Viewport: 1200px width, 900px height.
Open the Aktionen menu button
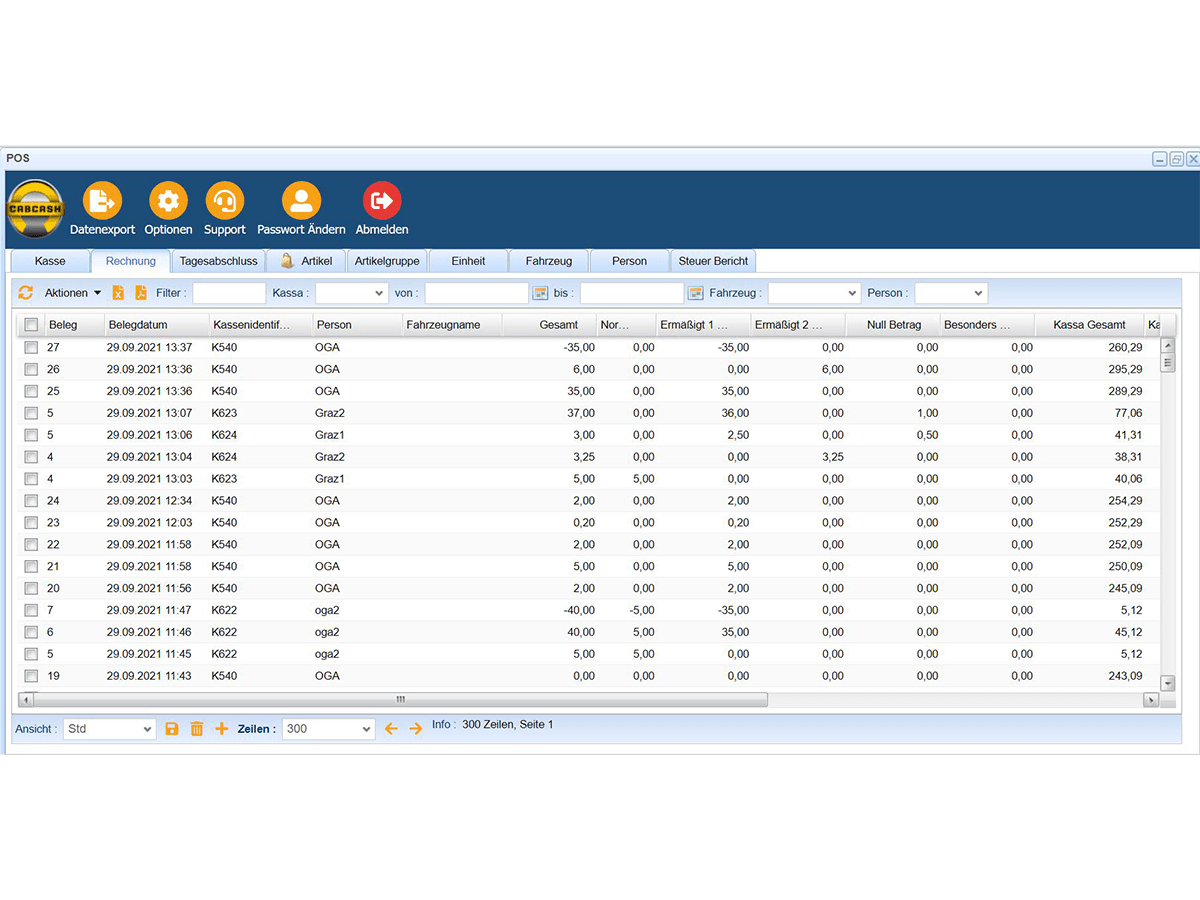click(73, 293)
